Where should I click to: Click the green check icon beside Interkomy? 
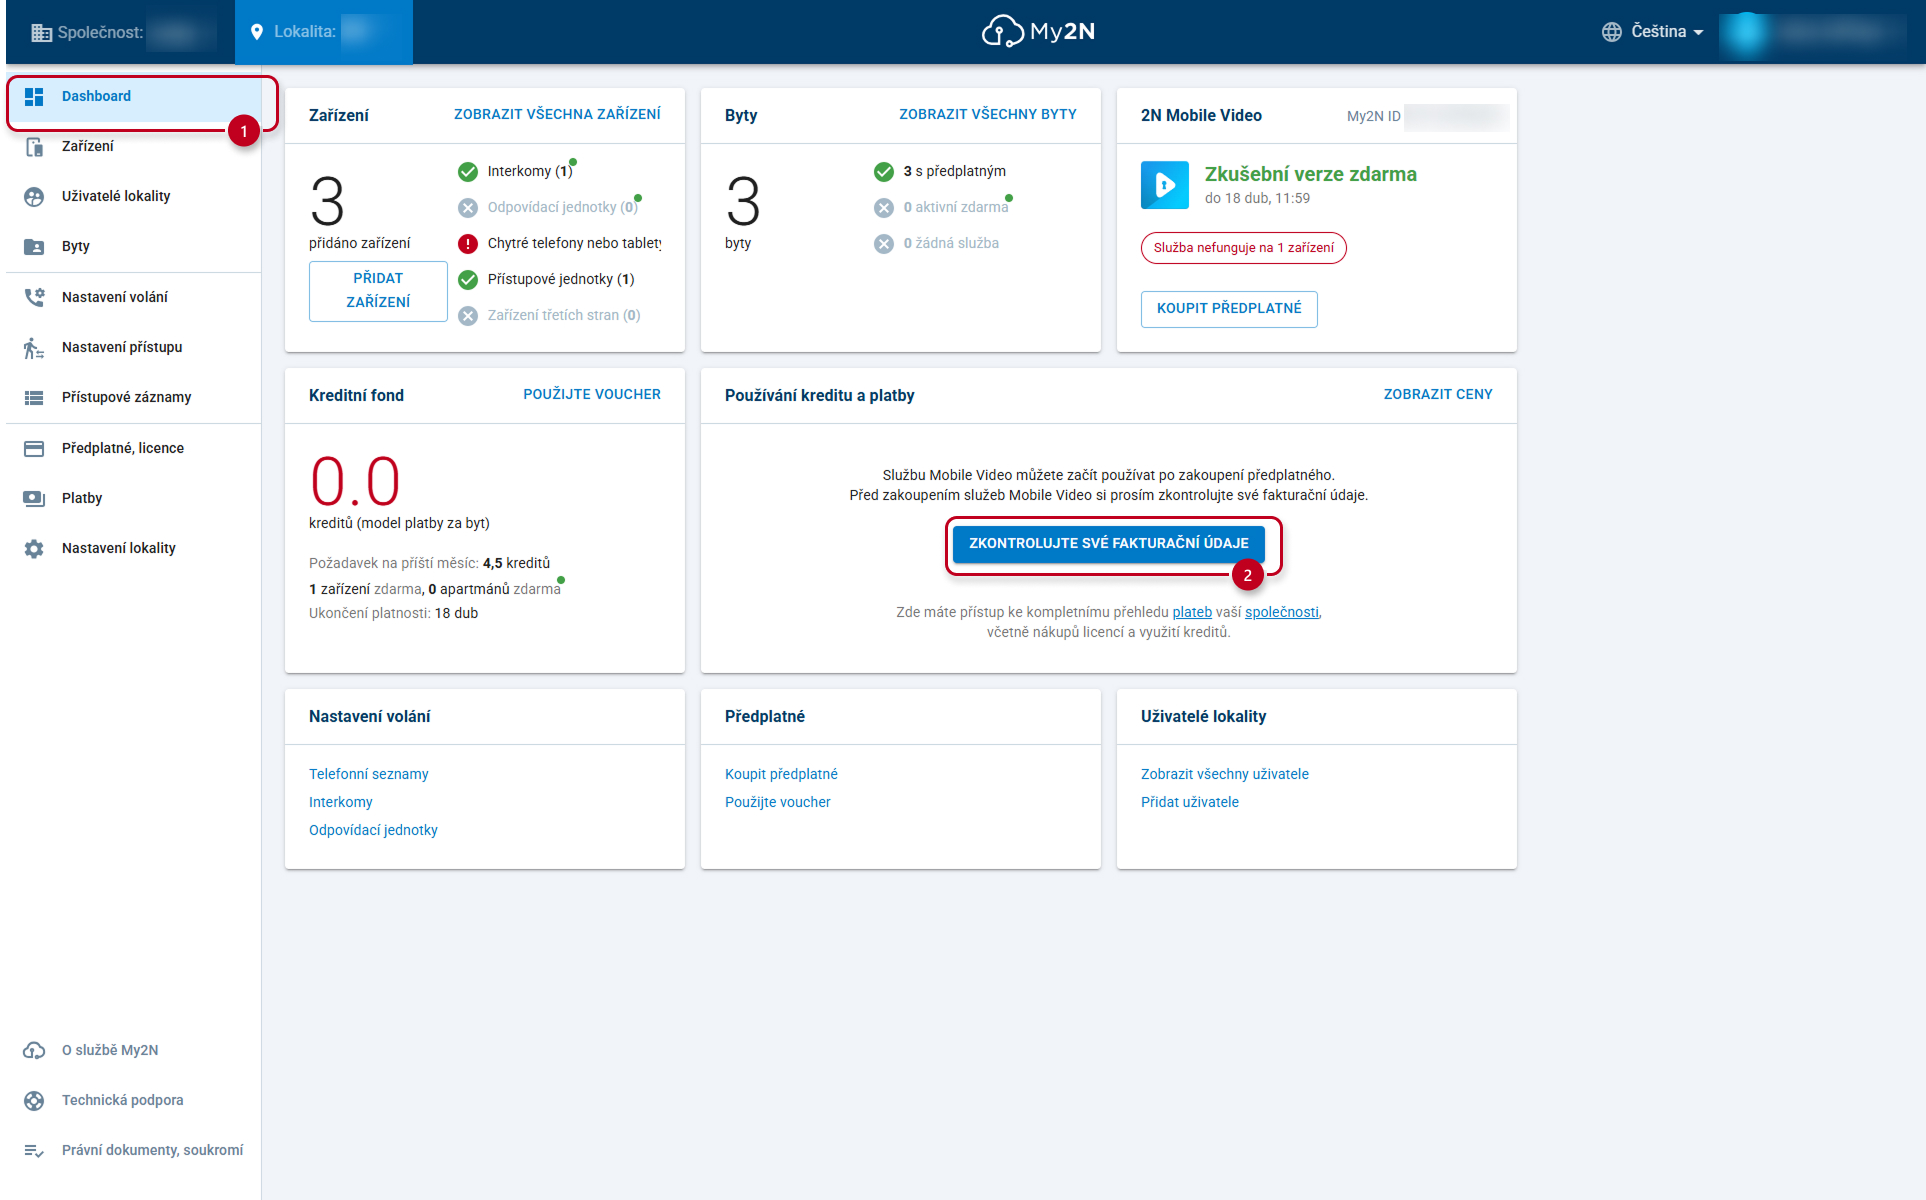(468, 171)
